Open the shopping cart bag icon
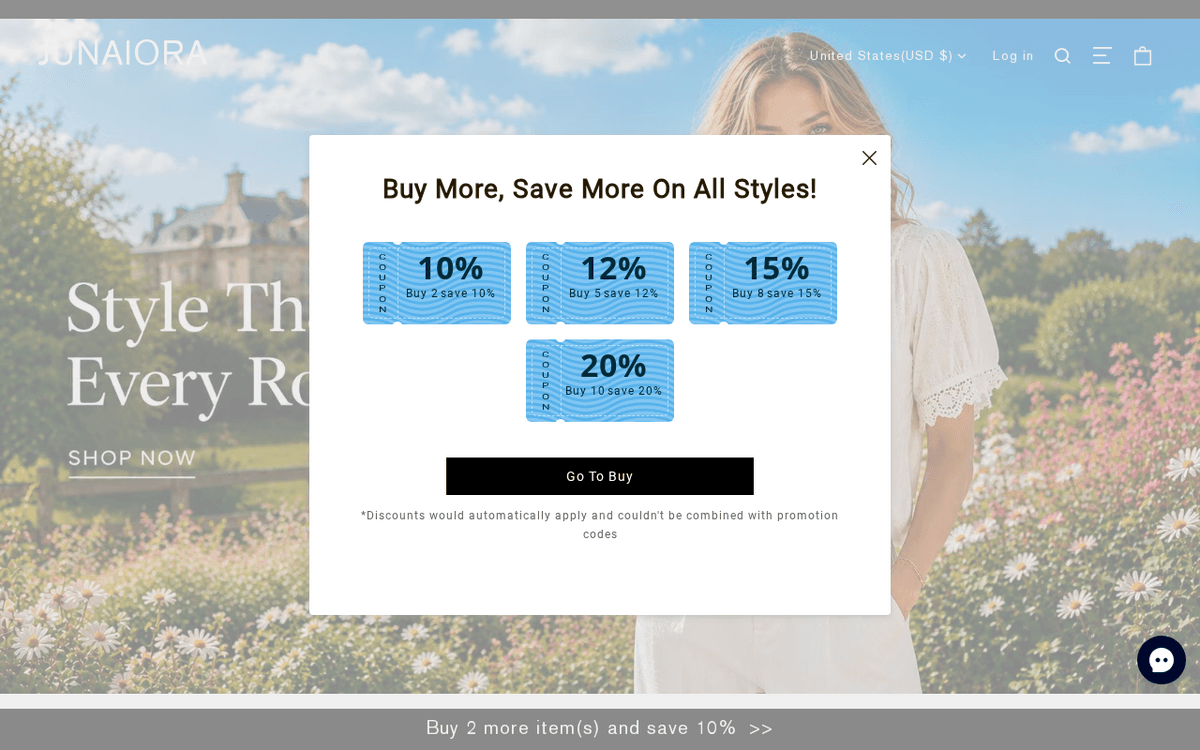This screenshot has height=750, width=1200. point(1143,56)
